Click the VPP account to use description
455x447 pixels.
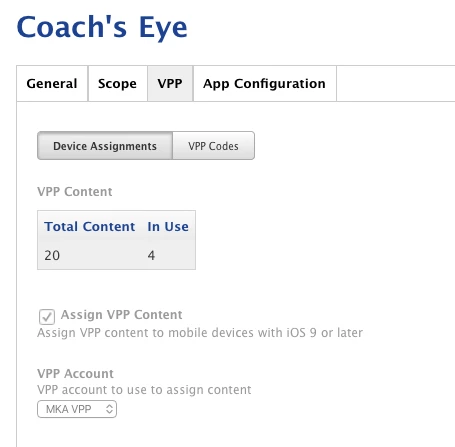point(144,390)
